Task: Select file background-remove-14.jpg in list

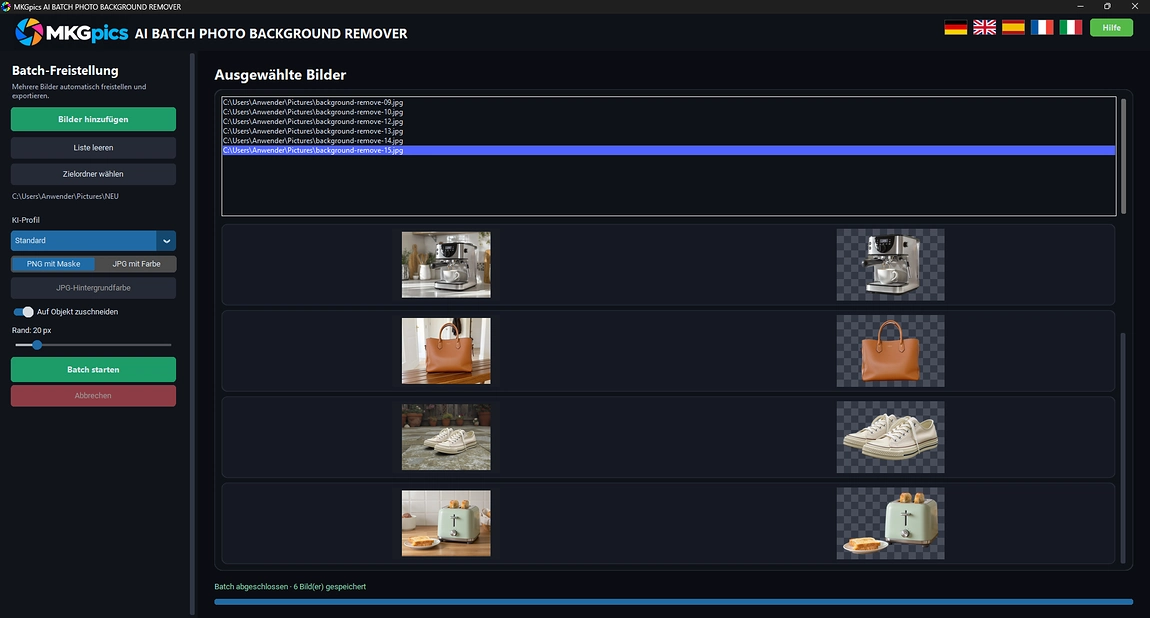Action: (x=668, y=141)
